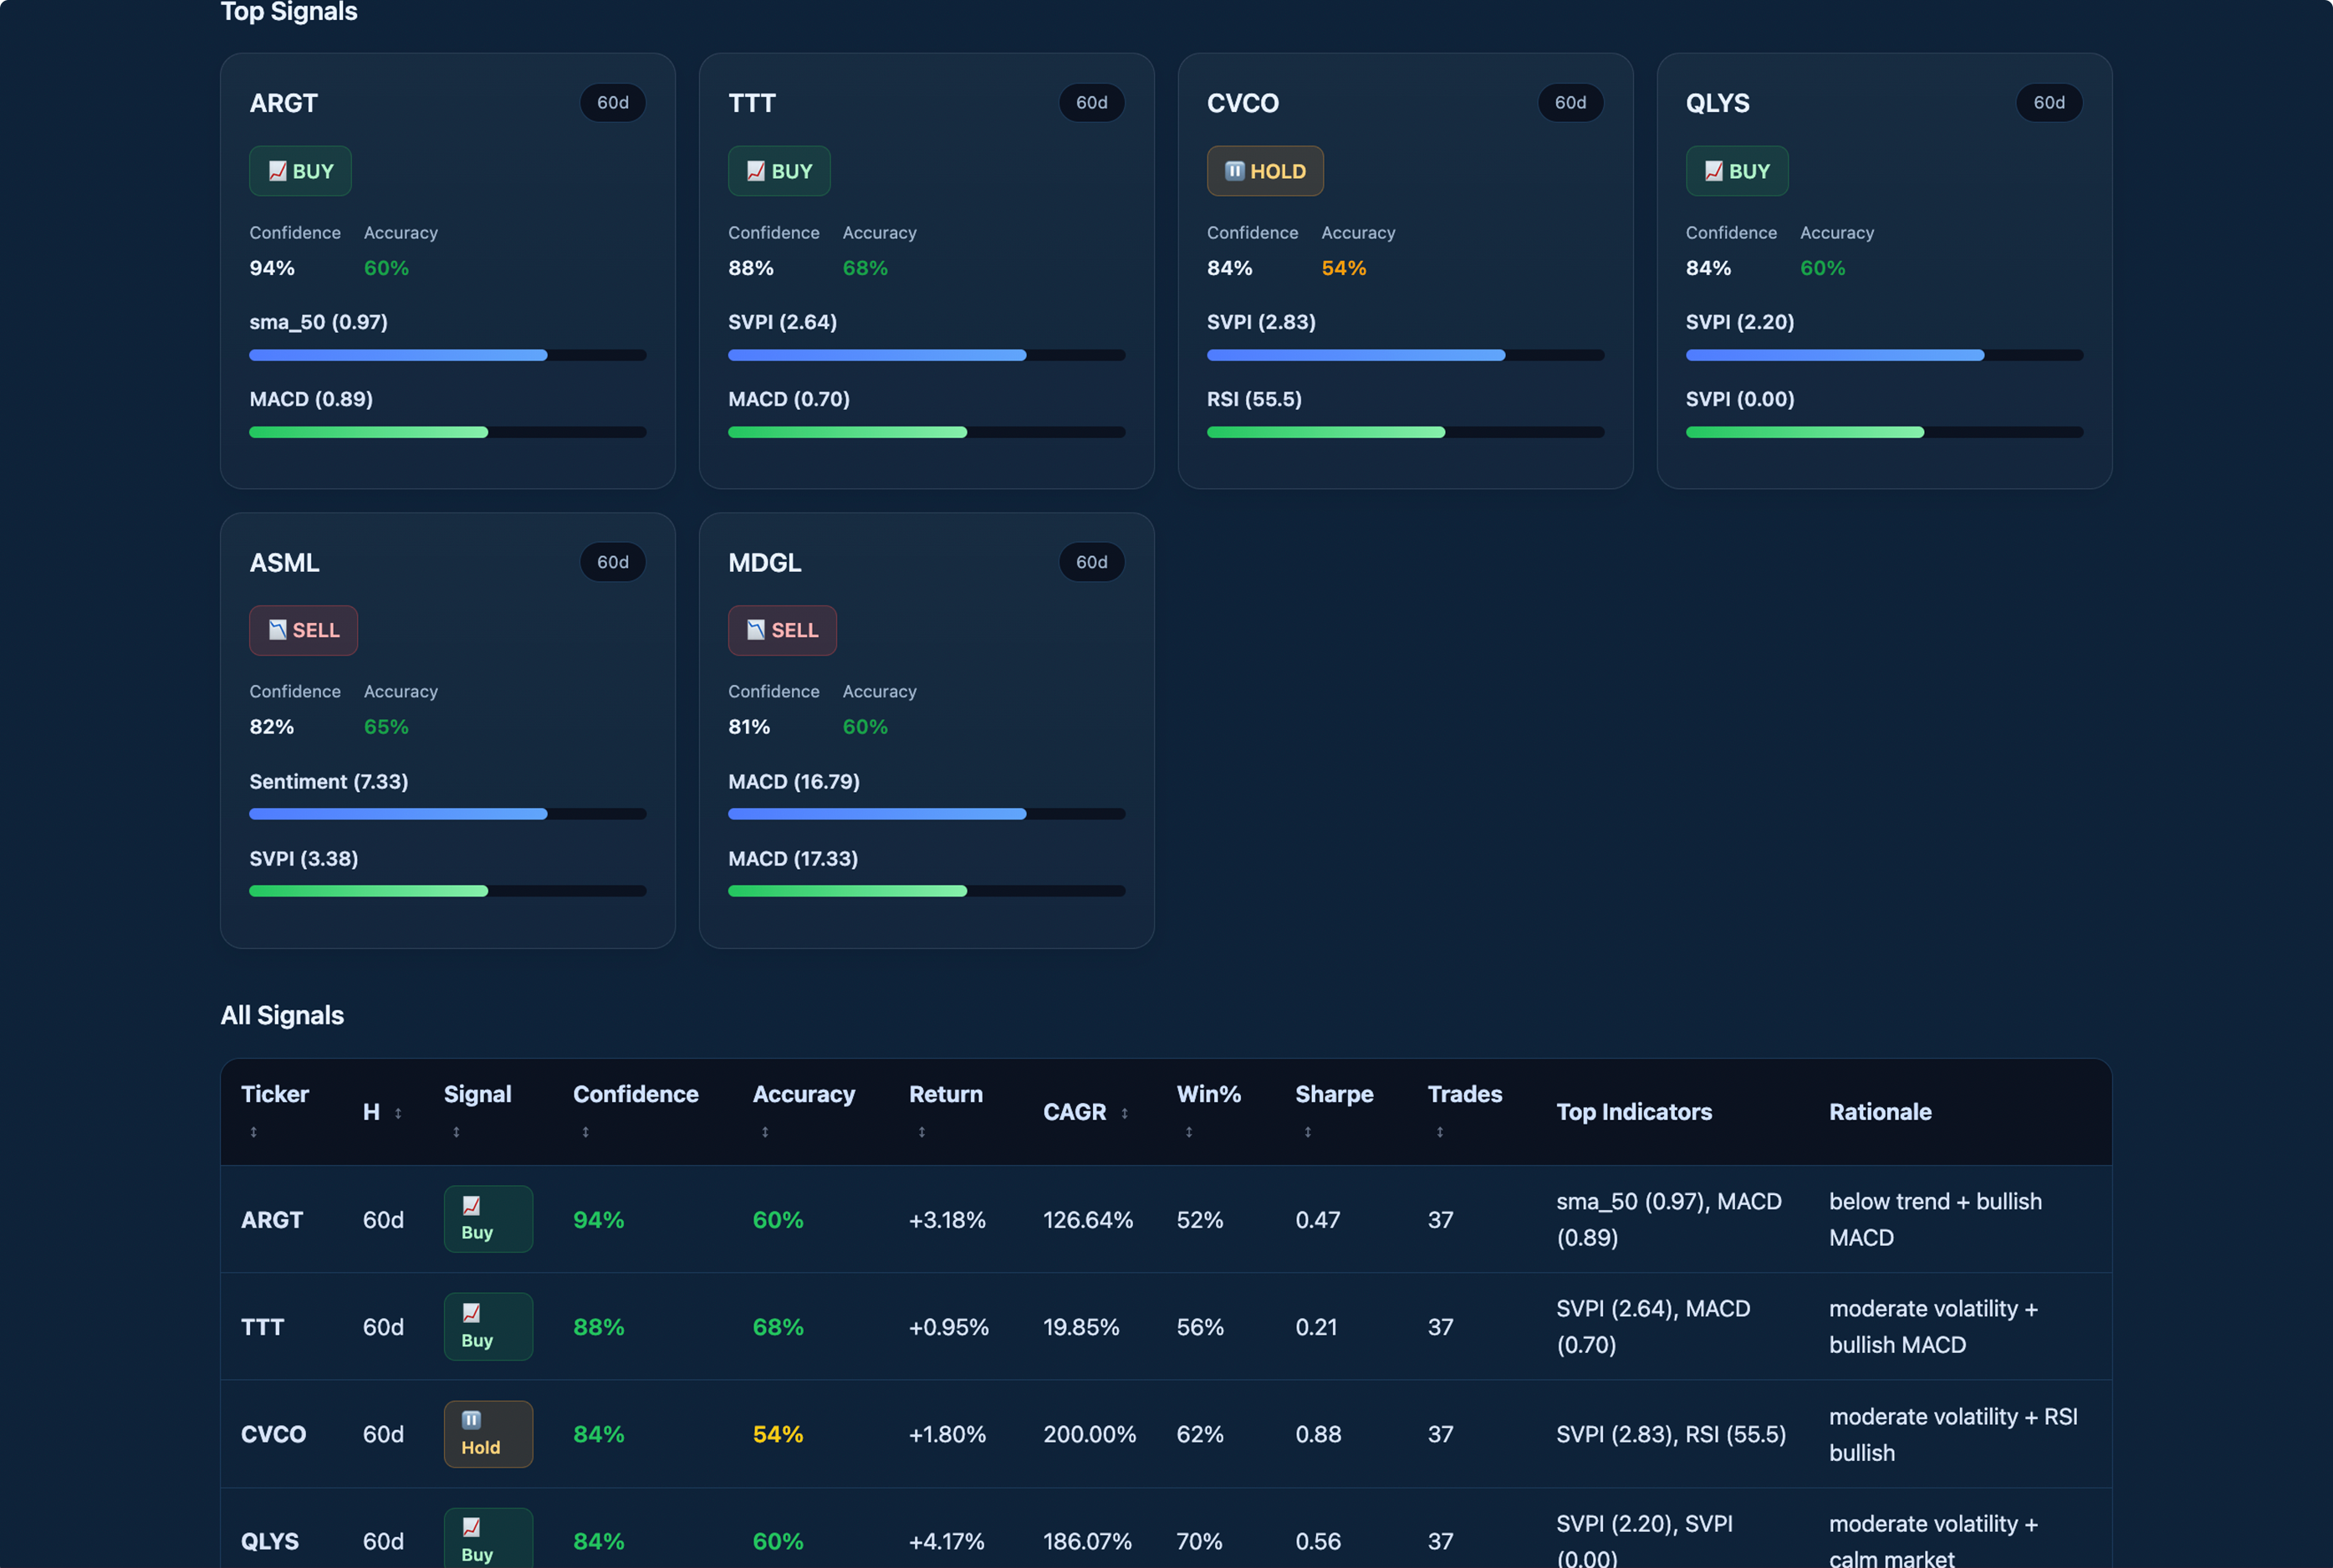
Task: Click MDGL MACD (17.33) indicator bar
Action: [x=927, y=891]
